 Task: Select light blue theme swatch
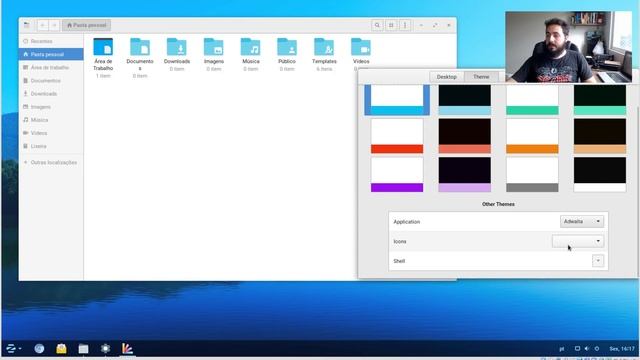pyautogui.click(x=397, y=100)
